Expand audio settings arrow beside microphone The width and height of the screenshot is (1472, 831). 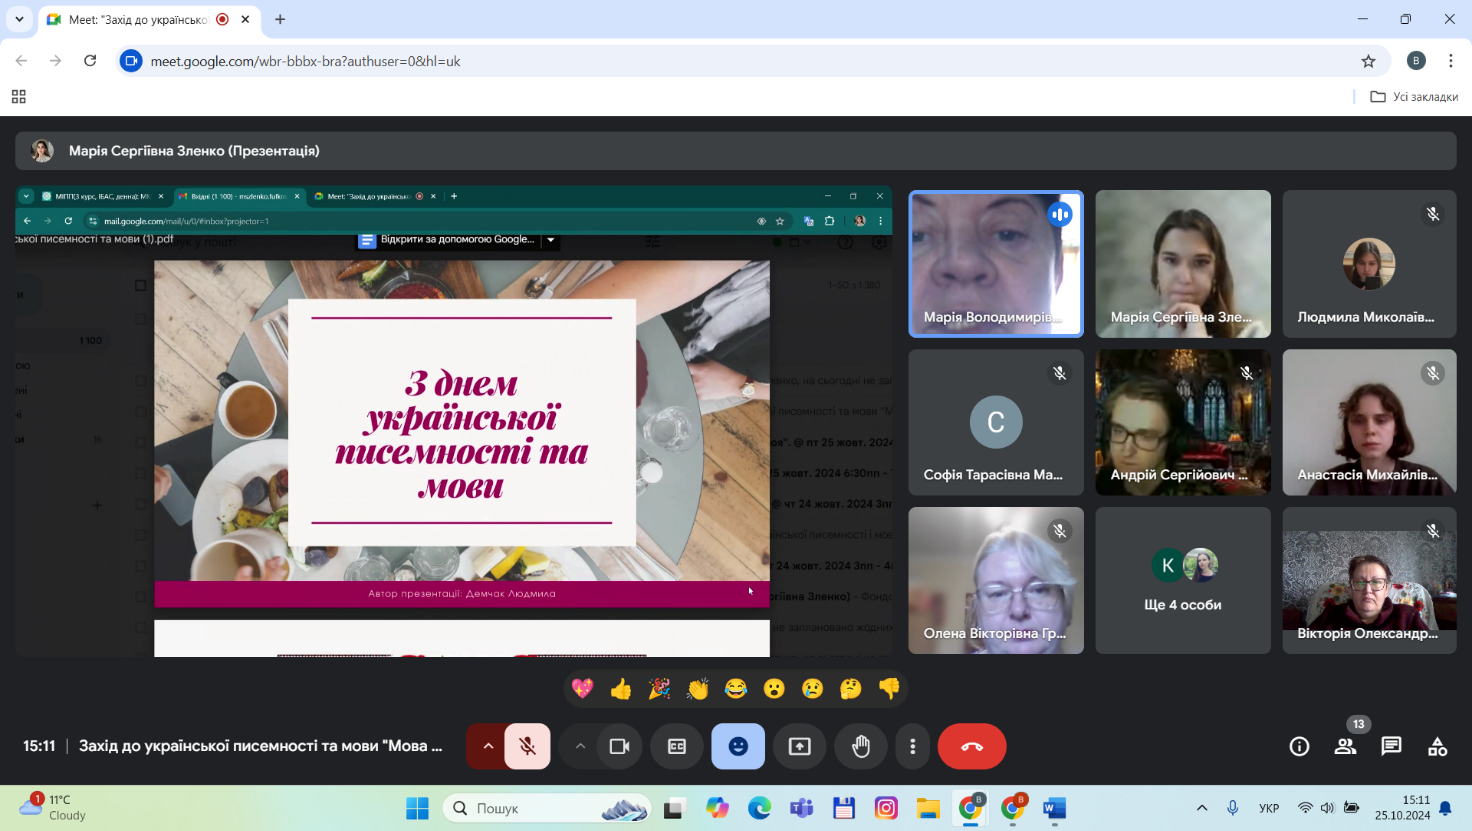click(488, 746)
